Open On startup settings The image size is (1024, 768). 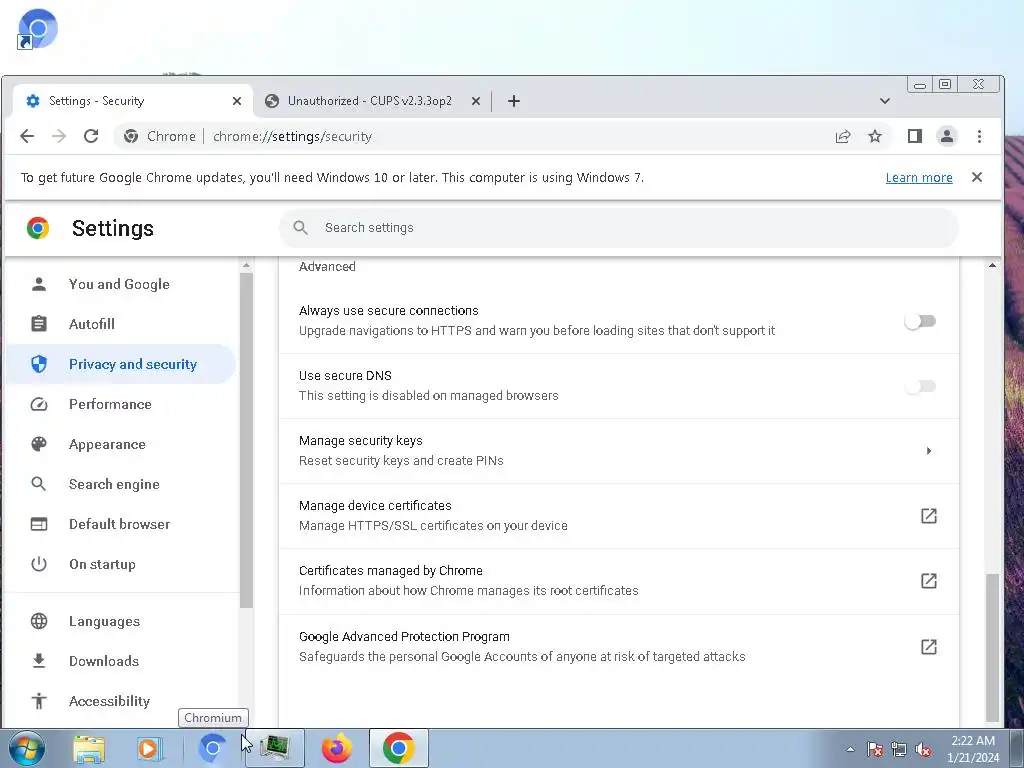point(120,564)
